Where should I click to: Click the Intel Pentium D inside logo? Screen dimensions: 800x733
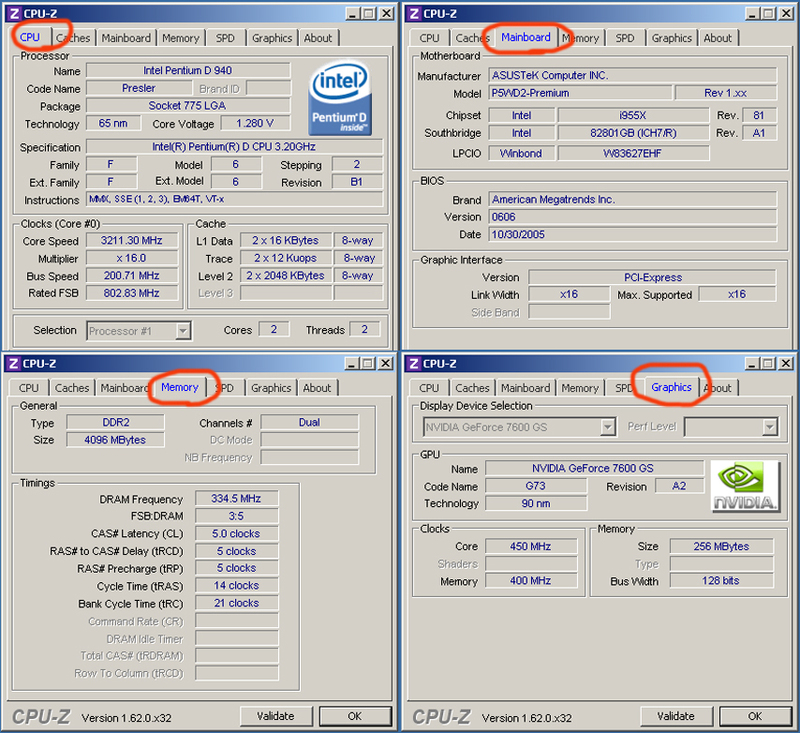pyautogui.click(x=340, y=97)
